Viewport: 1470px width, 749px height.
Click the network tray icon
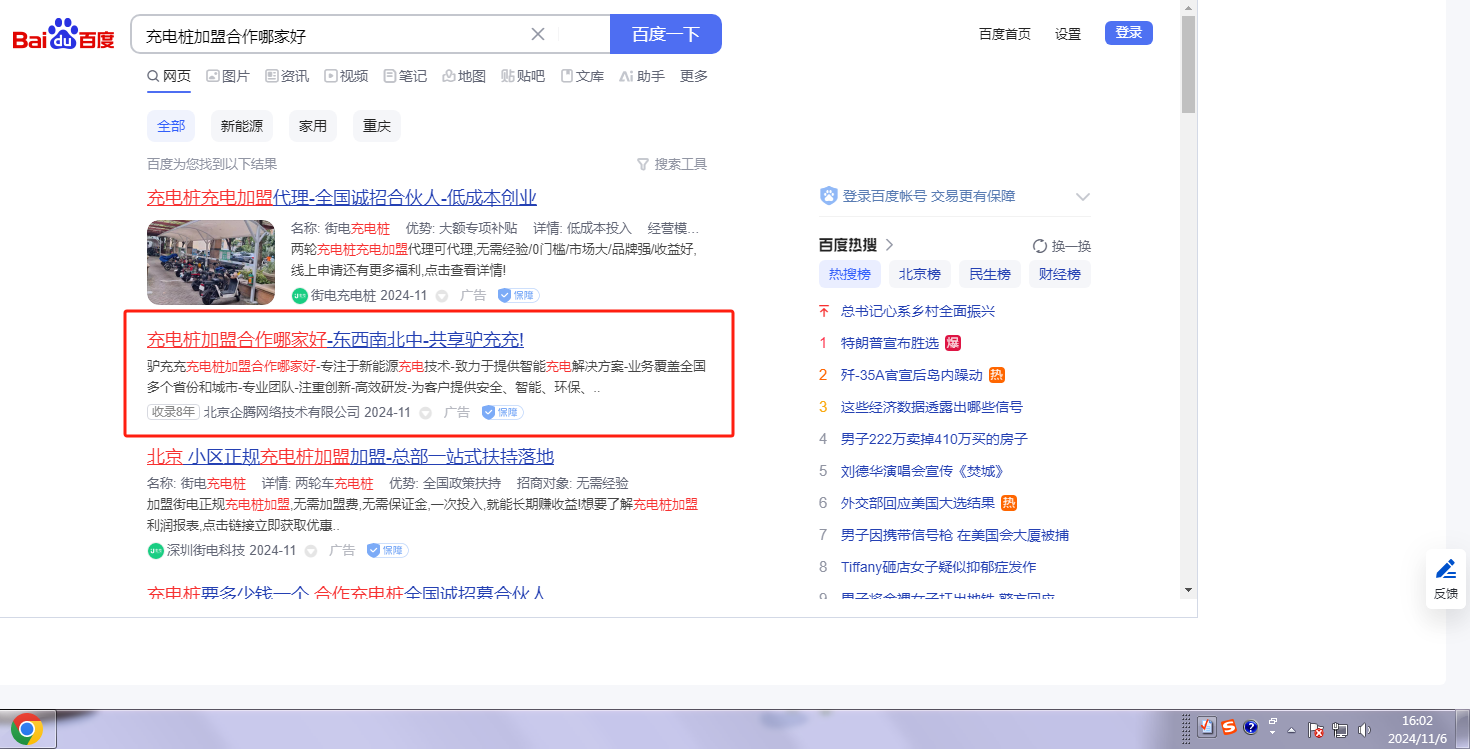[1340, 730]
